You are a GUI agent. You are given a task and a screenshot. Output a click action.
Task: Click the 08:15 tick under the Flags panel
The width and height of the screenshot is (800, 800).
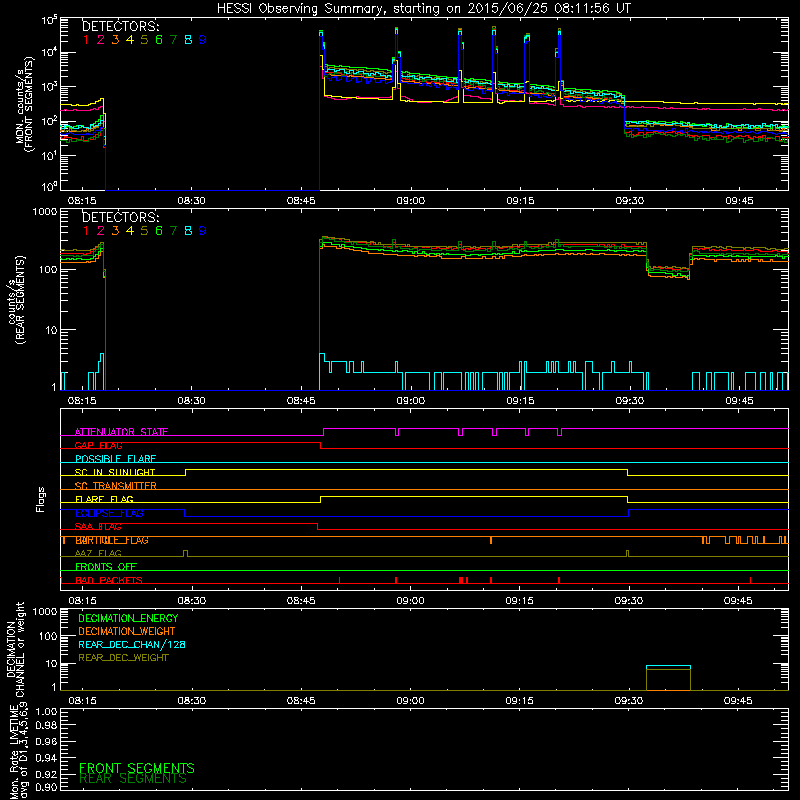(82, 601)
